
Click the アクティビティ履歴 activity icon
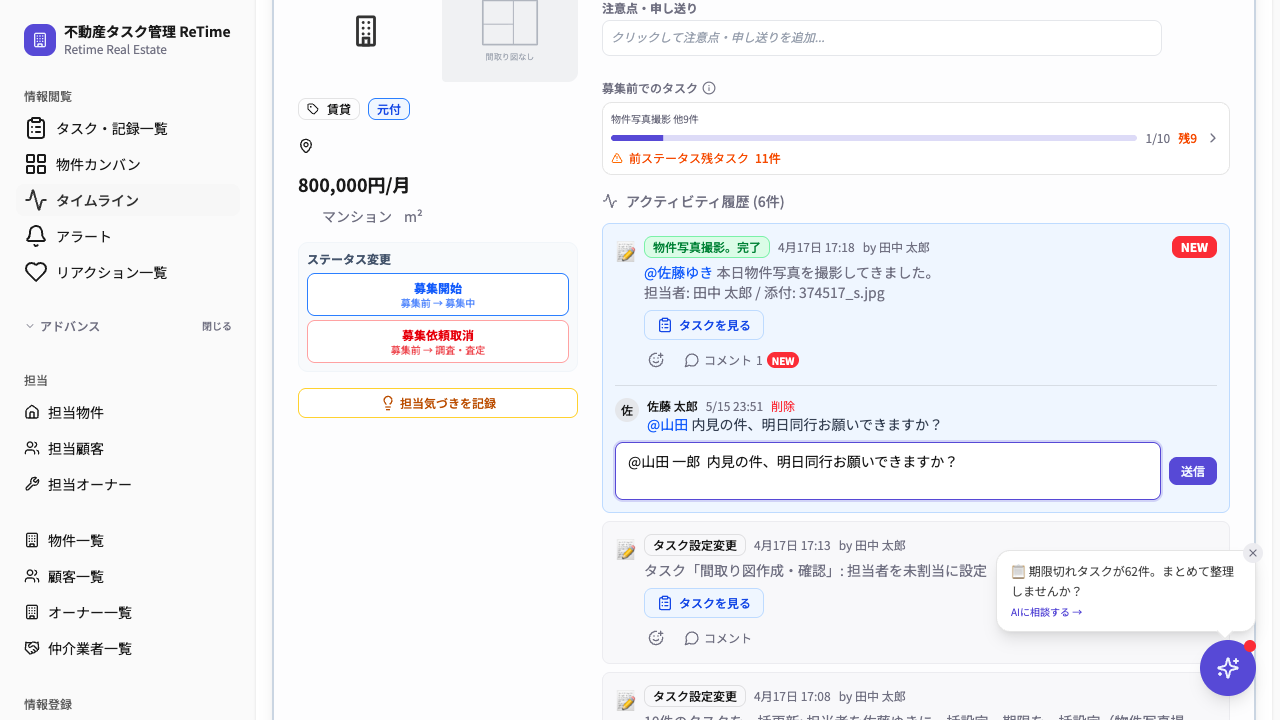[610, 201]
